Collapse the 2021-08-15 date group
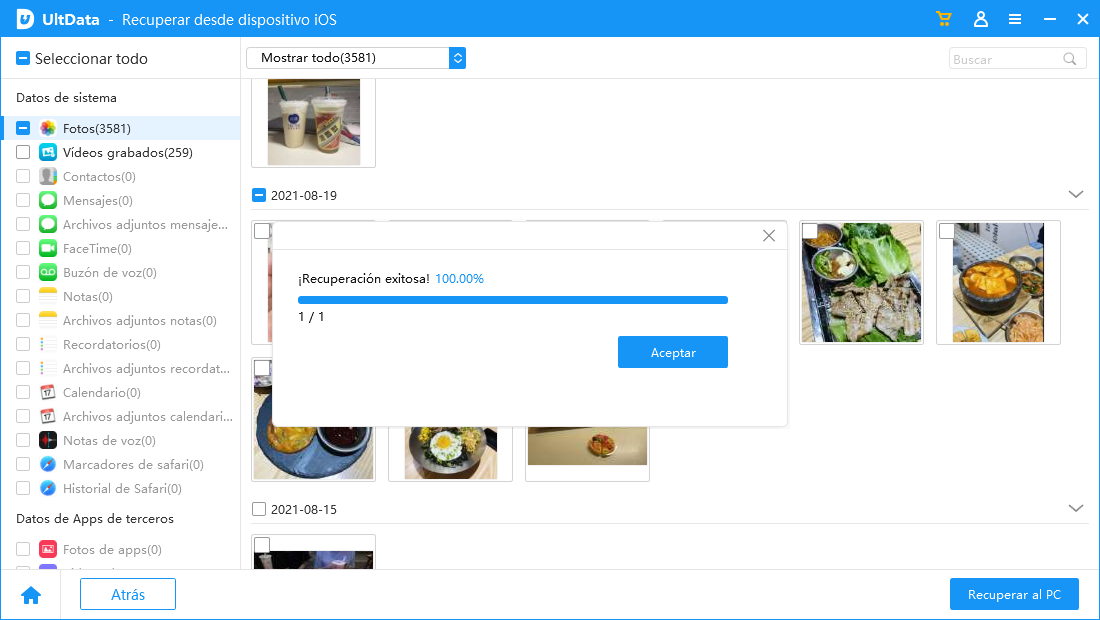The image size is (1100, 620). click(x=1076, y=508)
